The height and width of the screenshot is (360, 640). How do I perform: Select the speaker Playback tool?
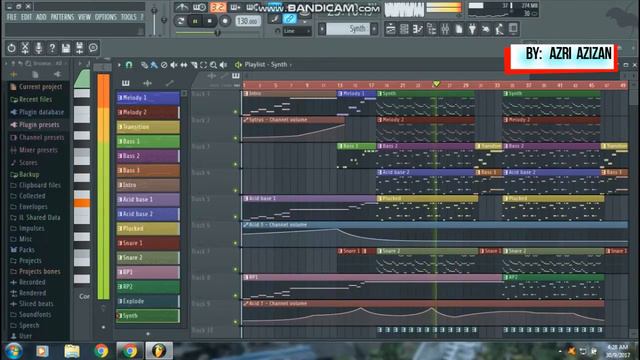pos(223,64)
